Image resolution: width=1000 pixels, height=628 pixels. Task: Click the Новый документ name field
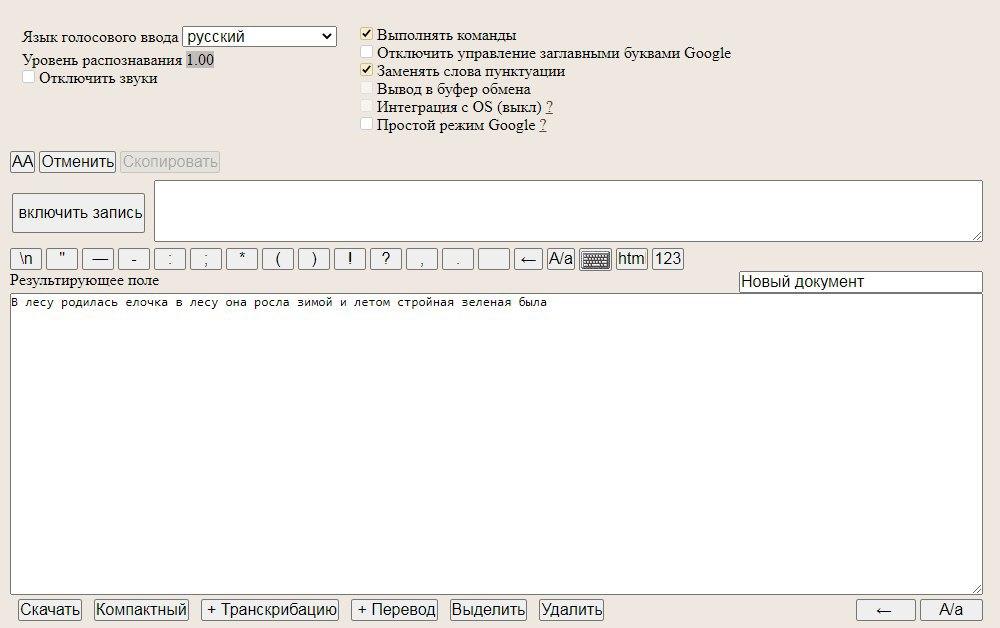[x=860, y=282]
